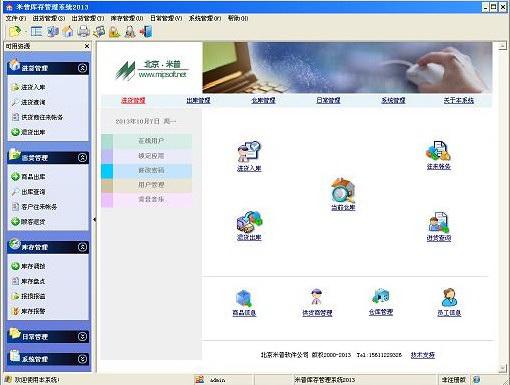This screenshot has width=510, height=385.
Task: Click the 修改密码 blue row
Action: (147, 170)
